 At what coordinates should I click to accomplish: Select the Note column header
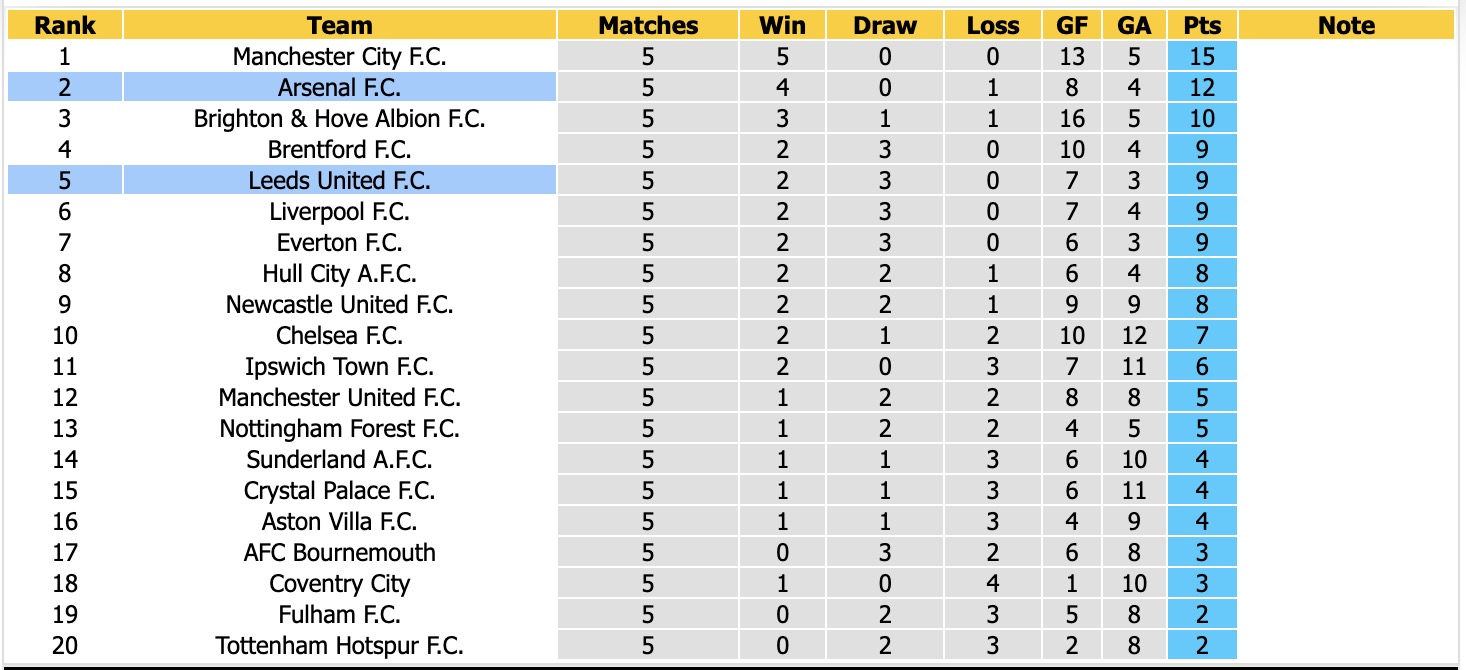coord(1346,26)
